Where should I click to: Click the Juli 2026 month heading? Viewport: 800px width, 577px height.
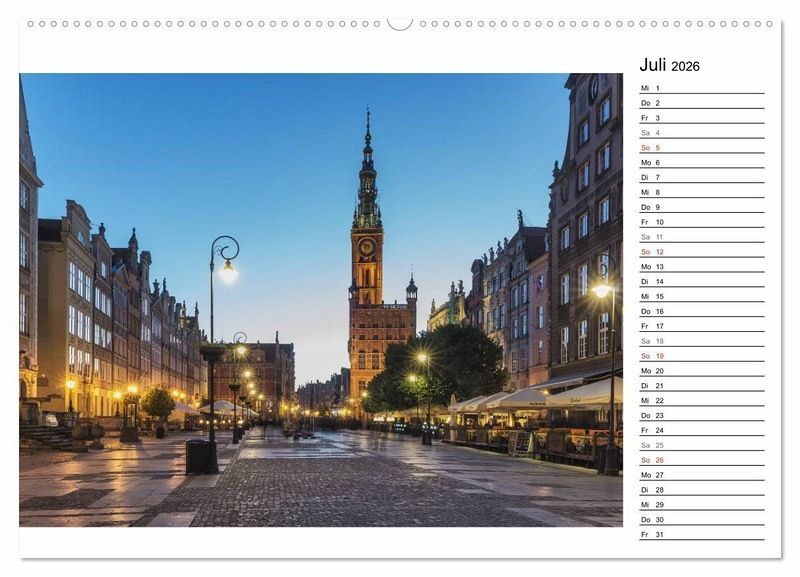(669, 66)
